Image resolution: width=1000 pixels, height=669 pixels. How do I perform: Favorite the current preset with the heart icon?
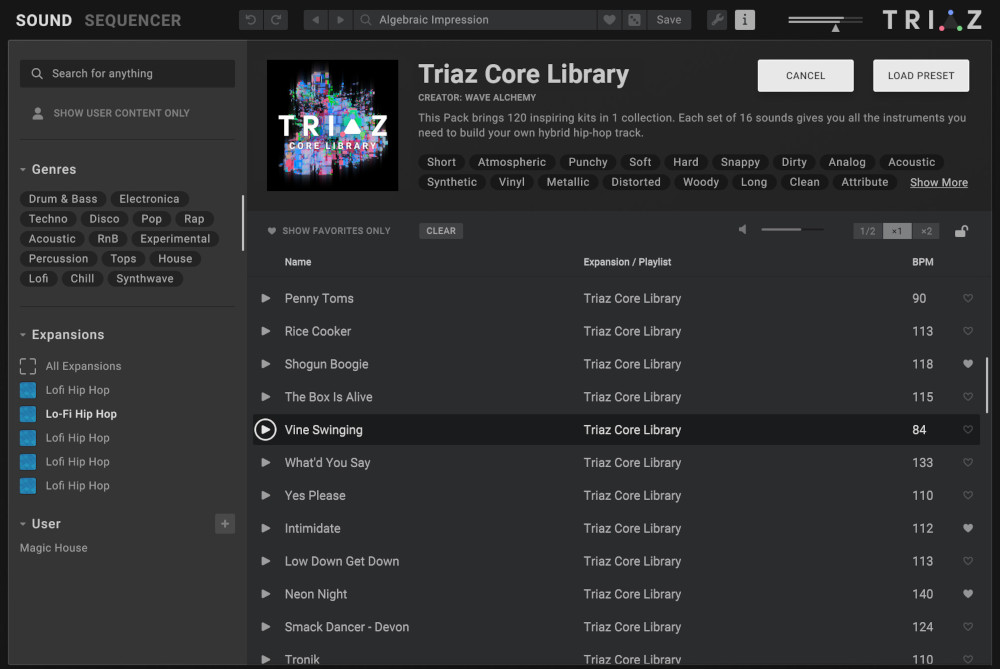(x=610, y=19)
